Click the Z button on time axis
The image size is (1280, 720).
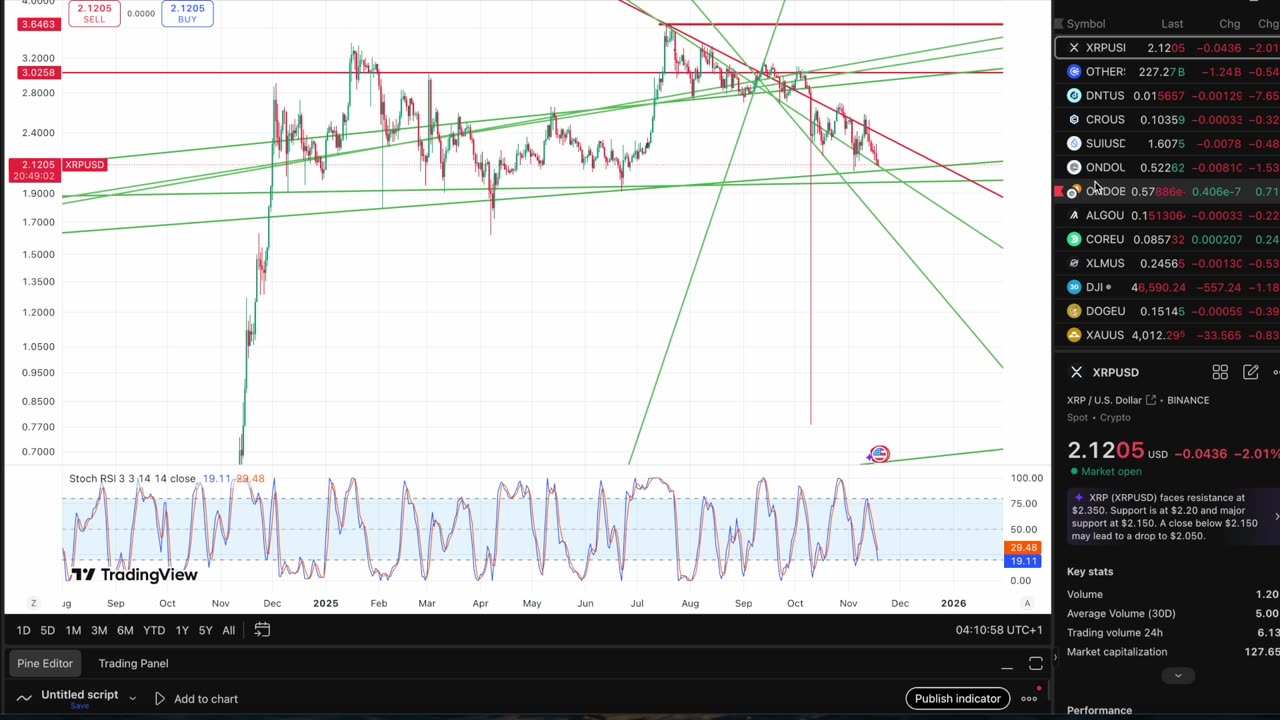[33, 603]
